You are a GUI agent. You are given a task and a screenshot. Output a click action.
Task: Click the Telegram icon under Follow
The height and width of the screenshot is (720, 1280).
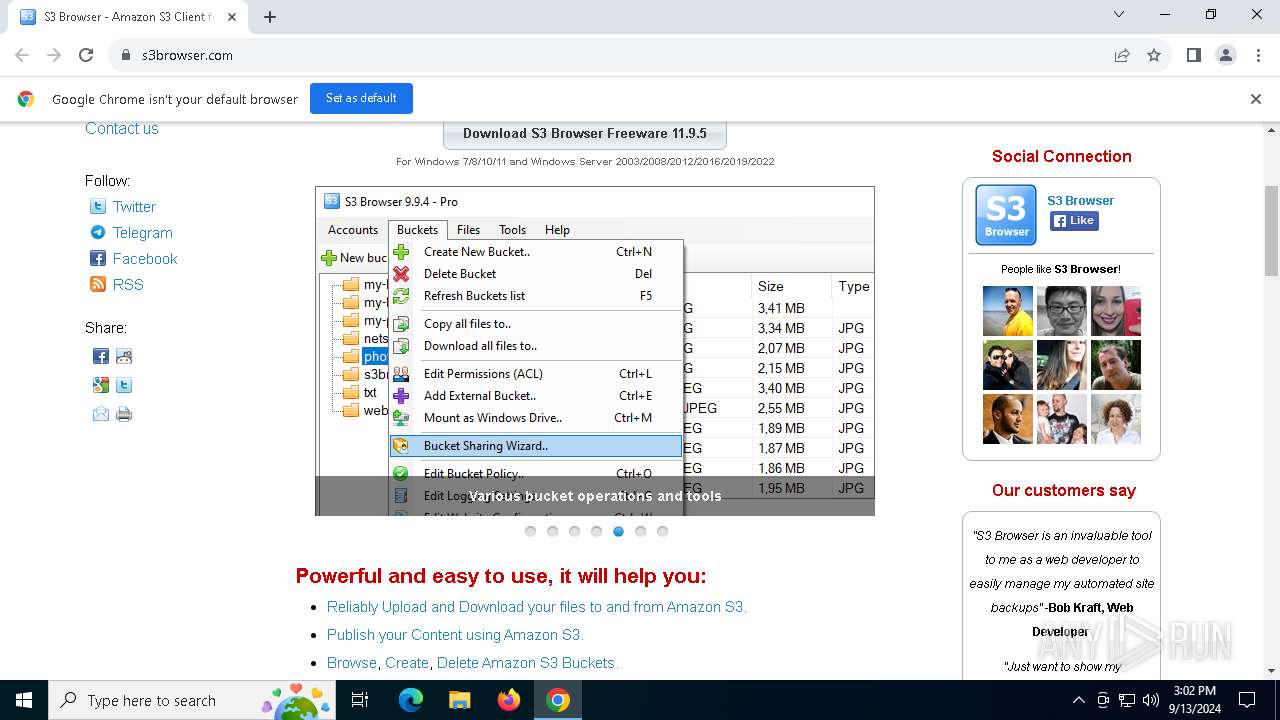click(98, 232)
